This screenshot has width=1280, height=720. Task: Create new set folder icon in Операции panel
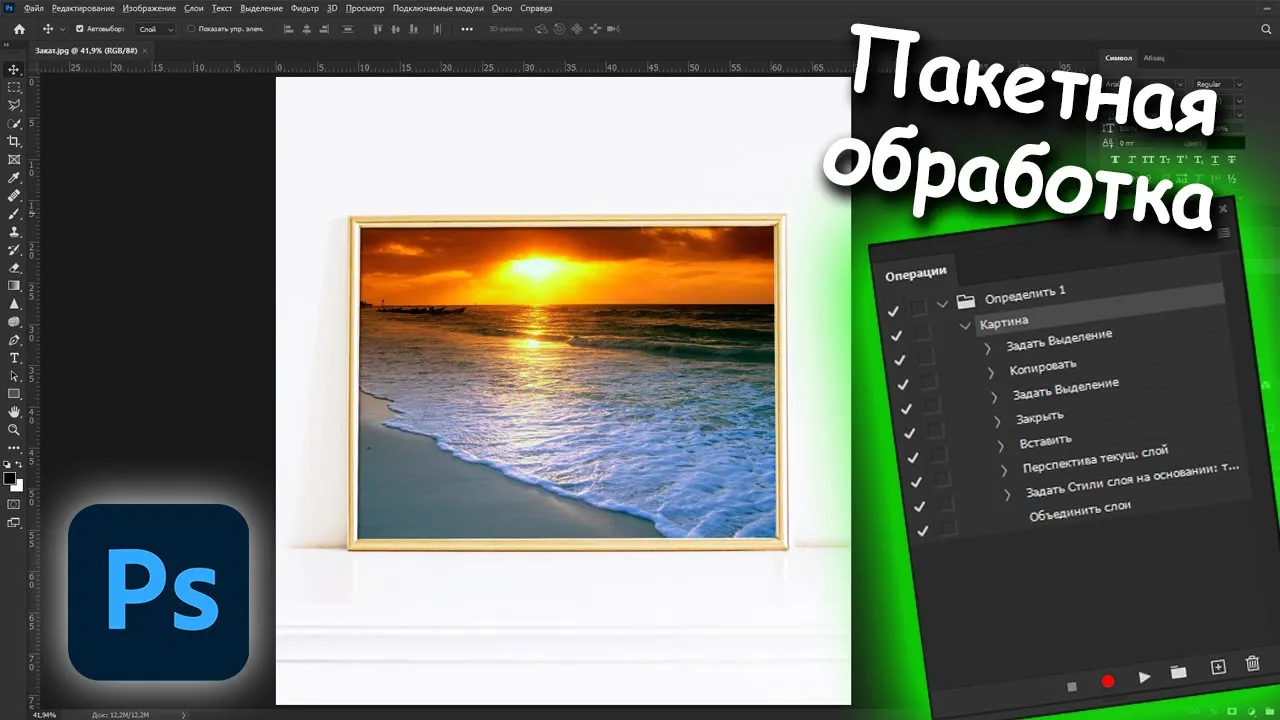(x=1179, y=672)
